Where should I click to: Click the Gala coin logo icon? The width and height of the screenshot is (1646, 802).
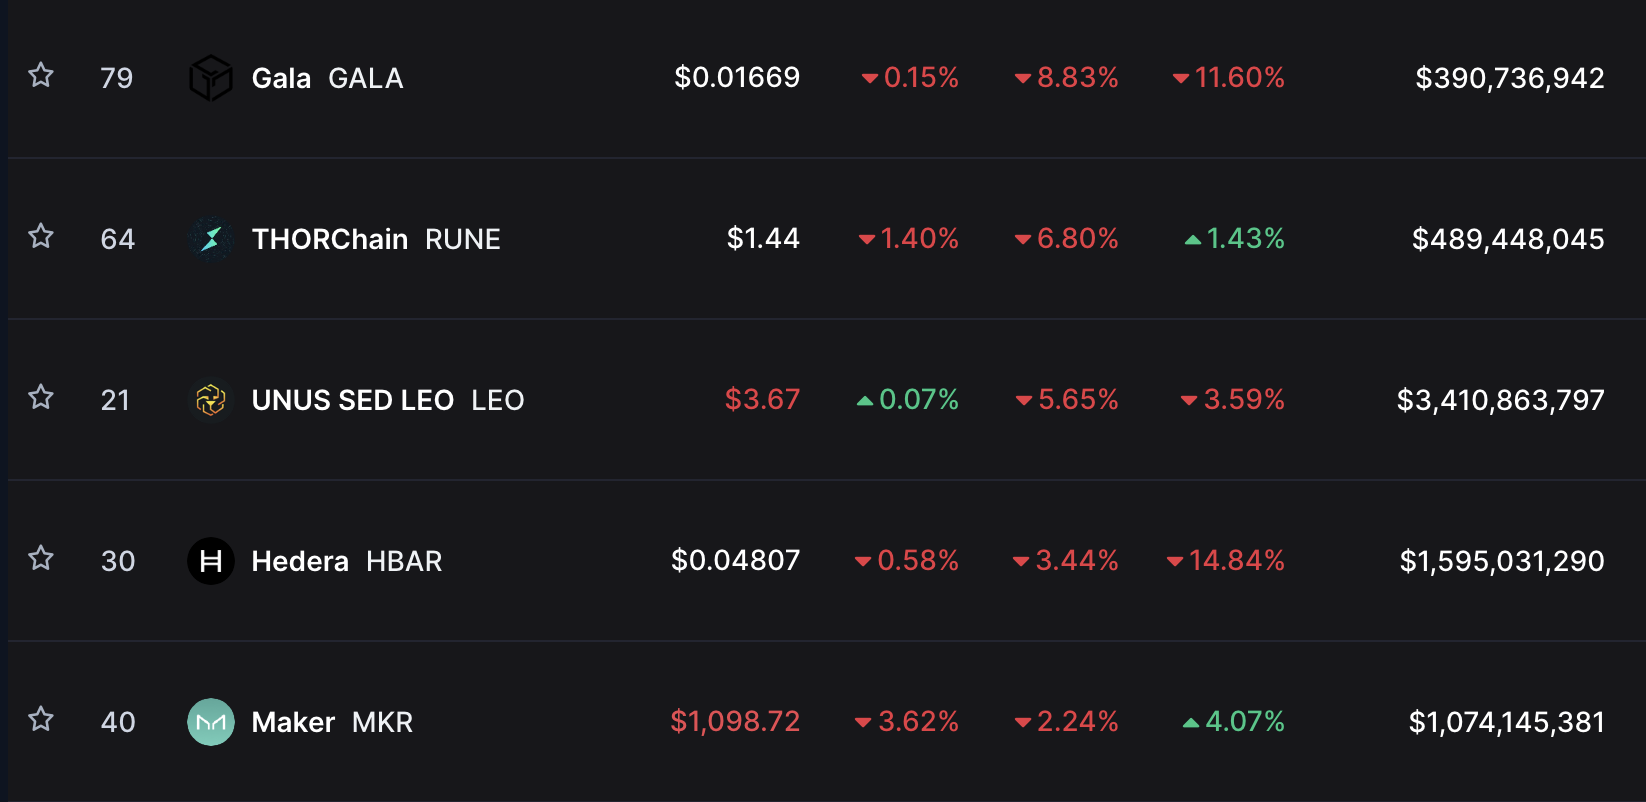pos(211,78)
